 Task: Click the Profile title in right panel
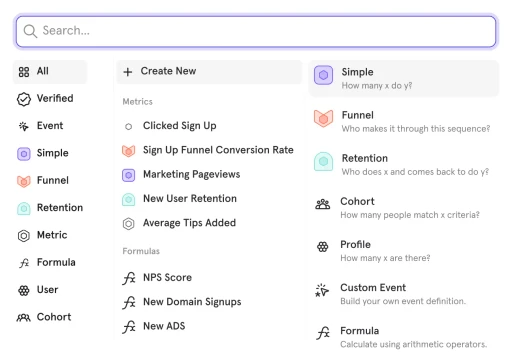pyautogui.click(x=355, y=245)
